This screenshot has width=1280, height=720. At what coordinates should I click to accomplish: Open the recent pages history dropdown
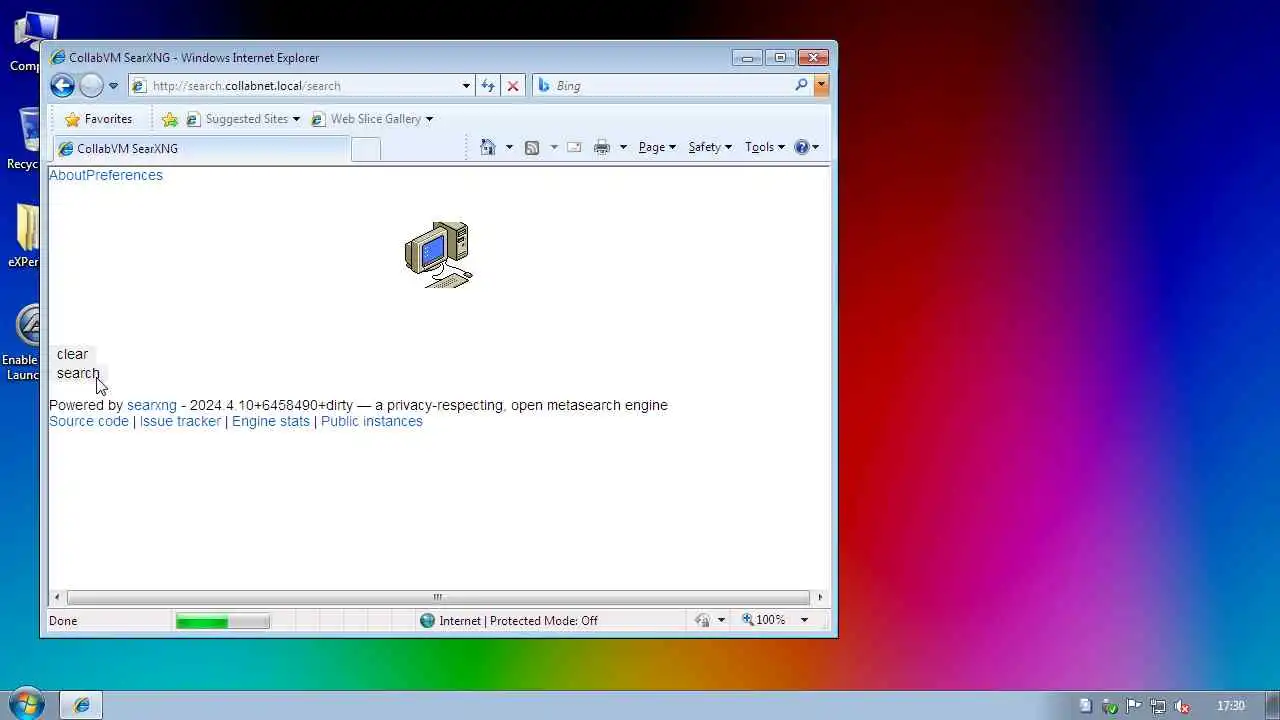tap(113, 86)
